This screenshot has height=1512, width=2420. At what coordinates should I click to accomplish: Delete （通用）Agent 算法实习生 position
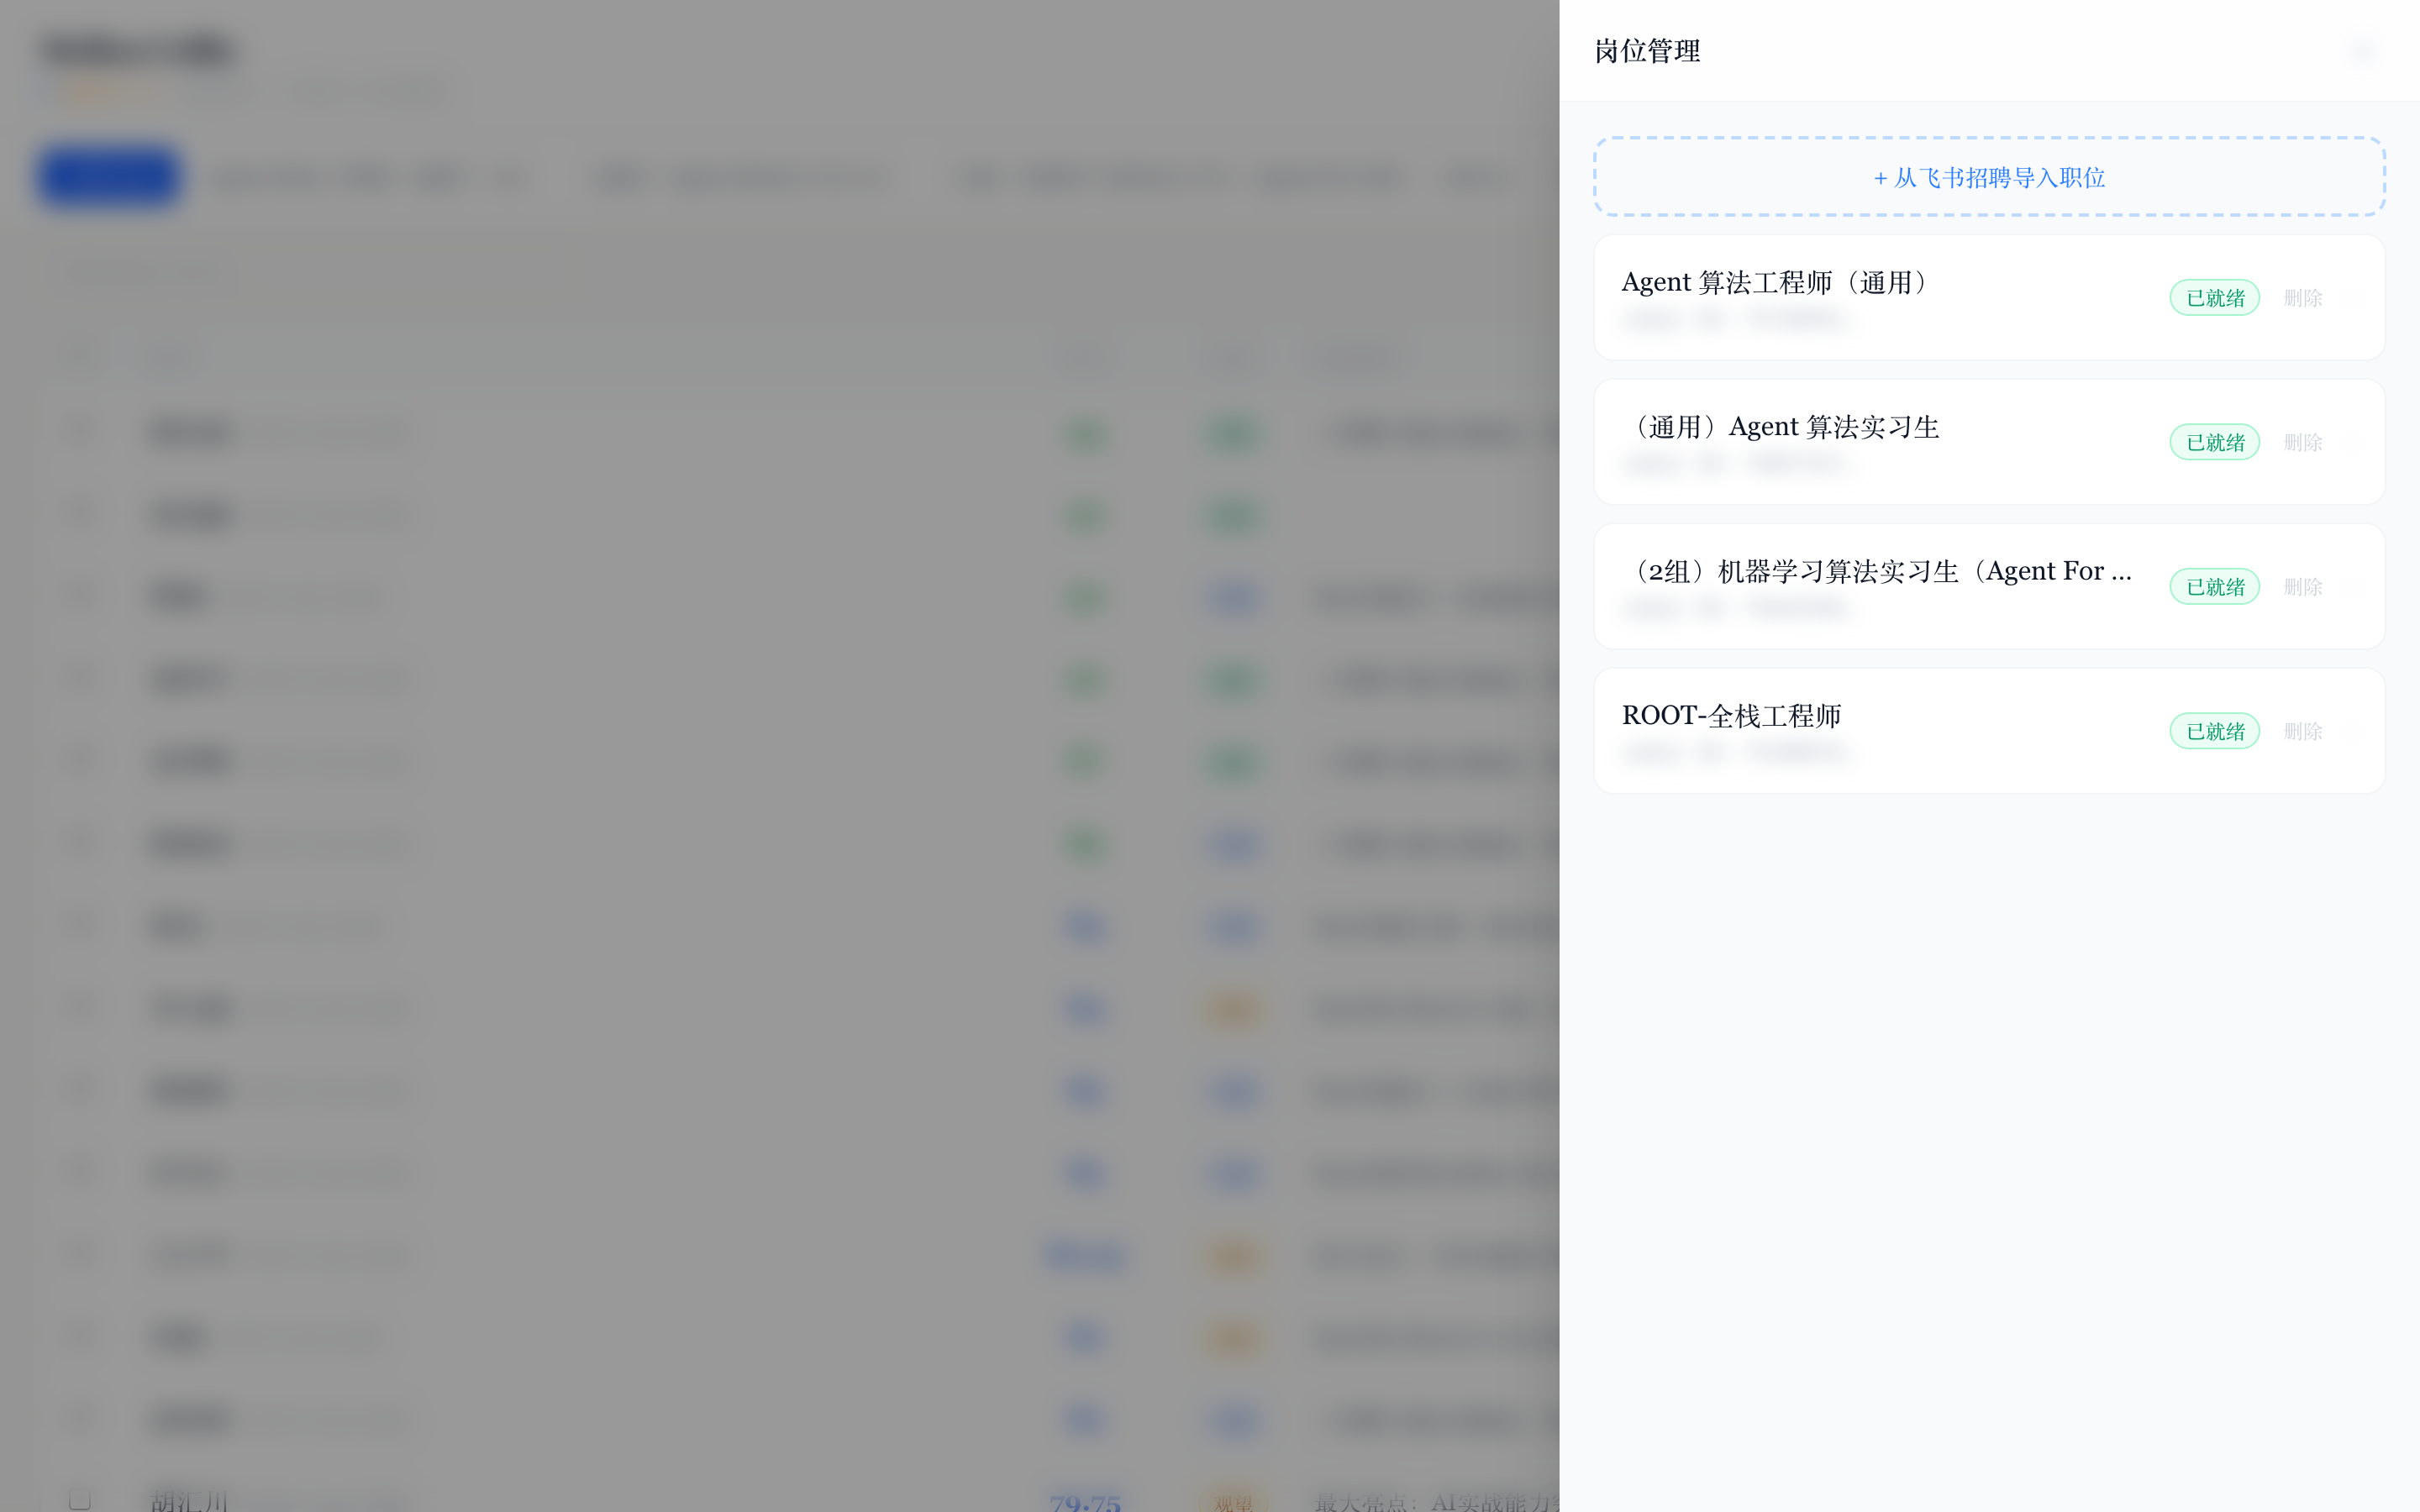point(2302,442)
